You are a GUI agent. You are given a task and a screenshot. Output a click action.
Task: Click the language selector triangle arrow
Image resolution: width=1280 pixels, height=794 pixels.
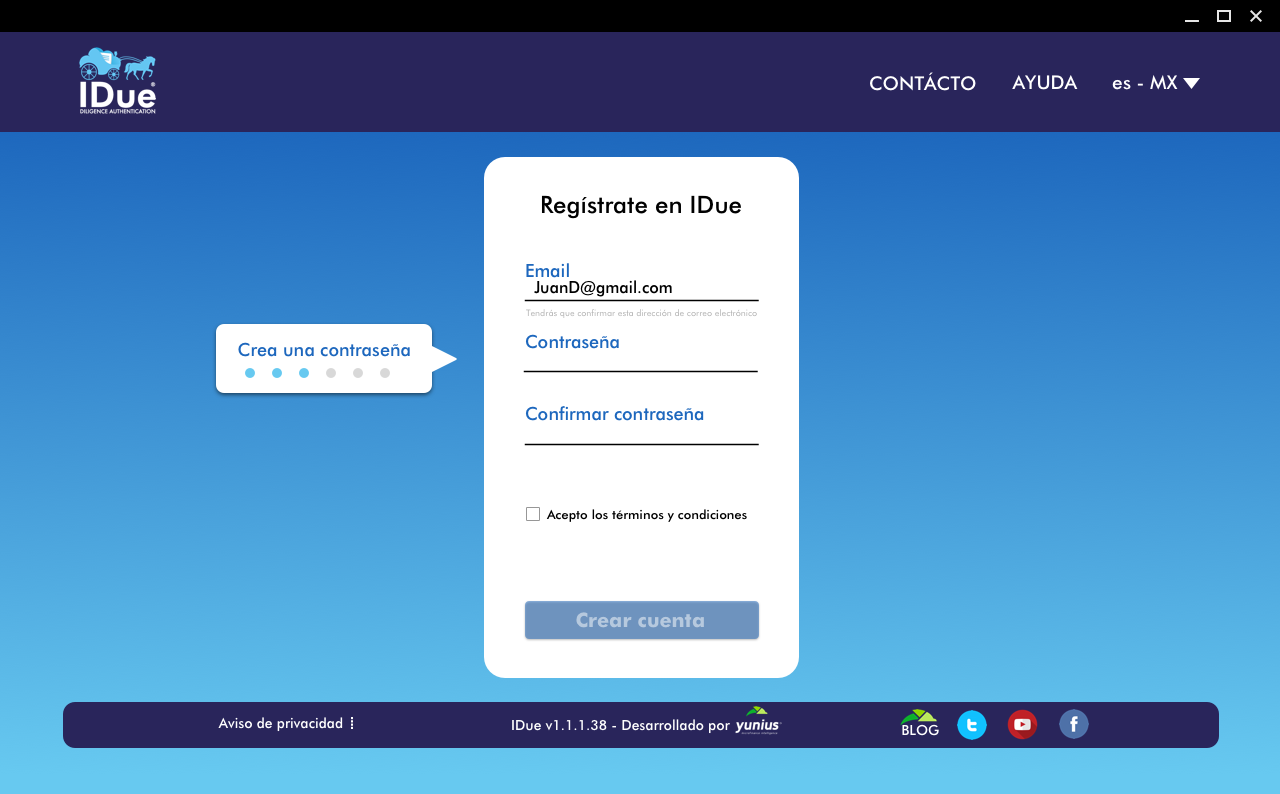click(1191, 83)
